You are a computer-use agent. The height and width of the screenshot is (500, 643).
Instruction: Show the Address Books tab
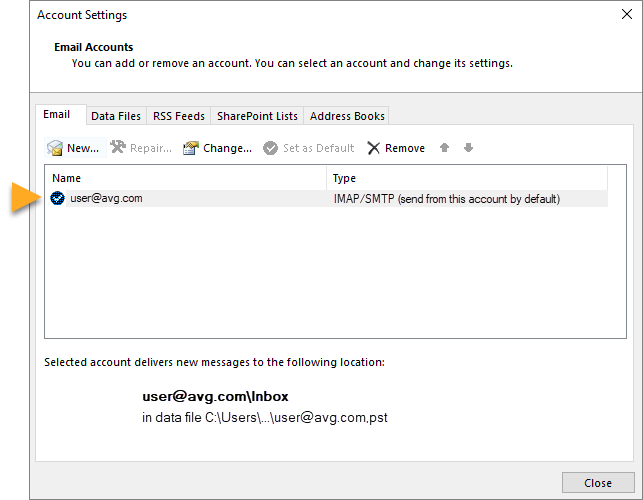[347, 116]
